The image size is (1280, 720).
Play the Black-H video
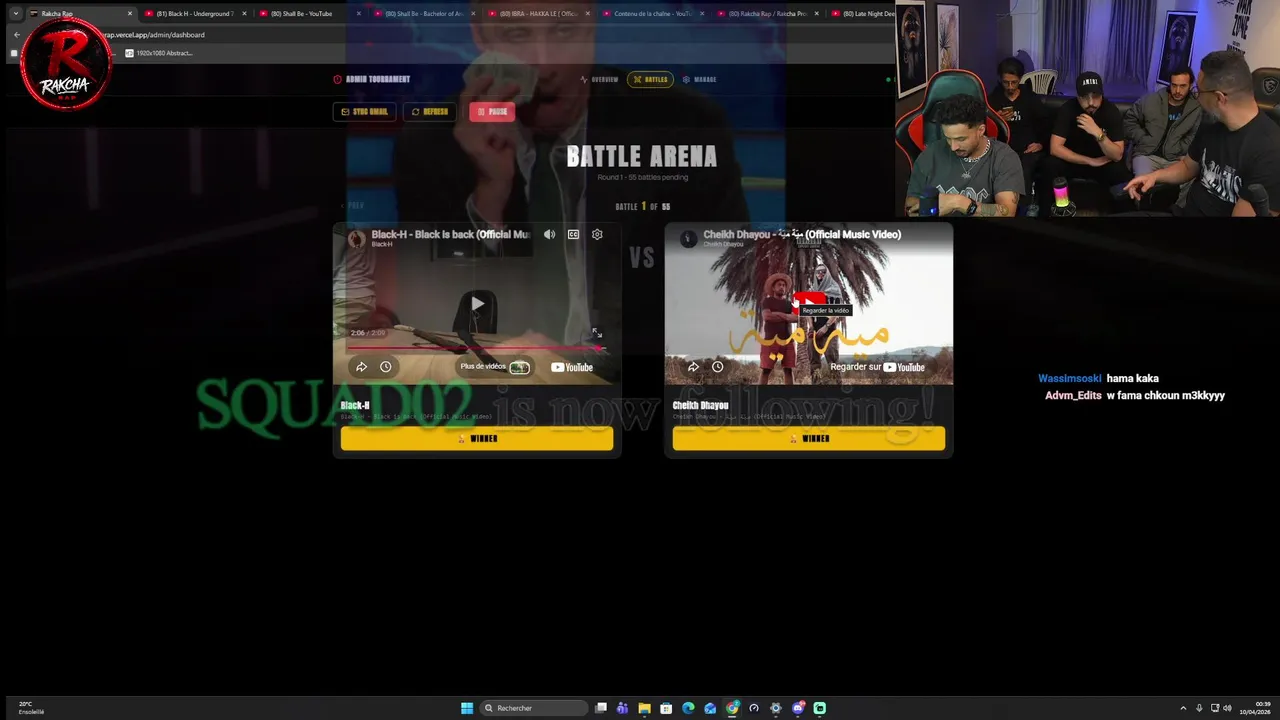click(x=477, y=304)
